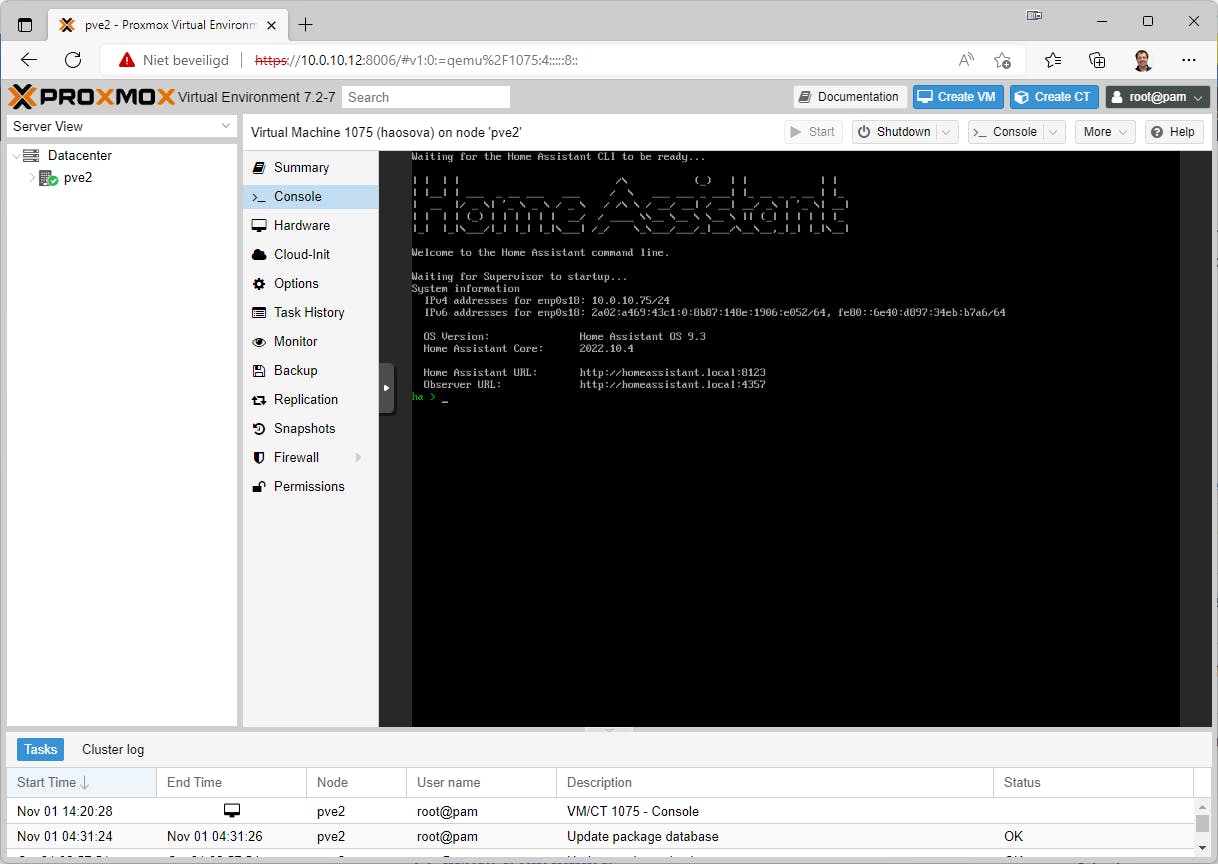The width and height of the screenshot is (1218, 864).
Task: Switch to the Cluster log tab
Action: [x=113, y=749]
